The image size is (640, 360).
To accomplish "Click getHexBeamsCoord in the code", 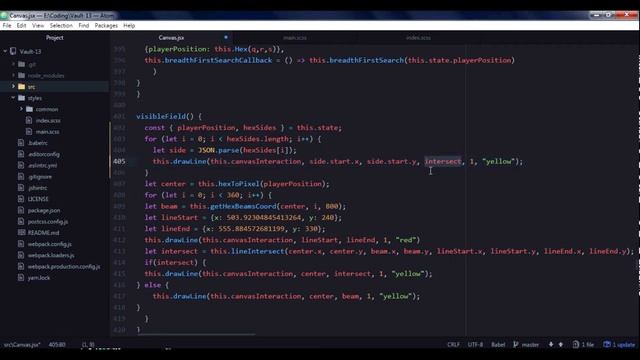I will 243,206.
